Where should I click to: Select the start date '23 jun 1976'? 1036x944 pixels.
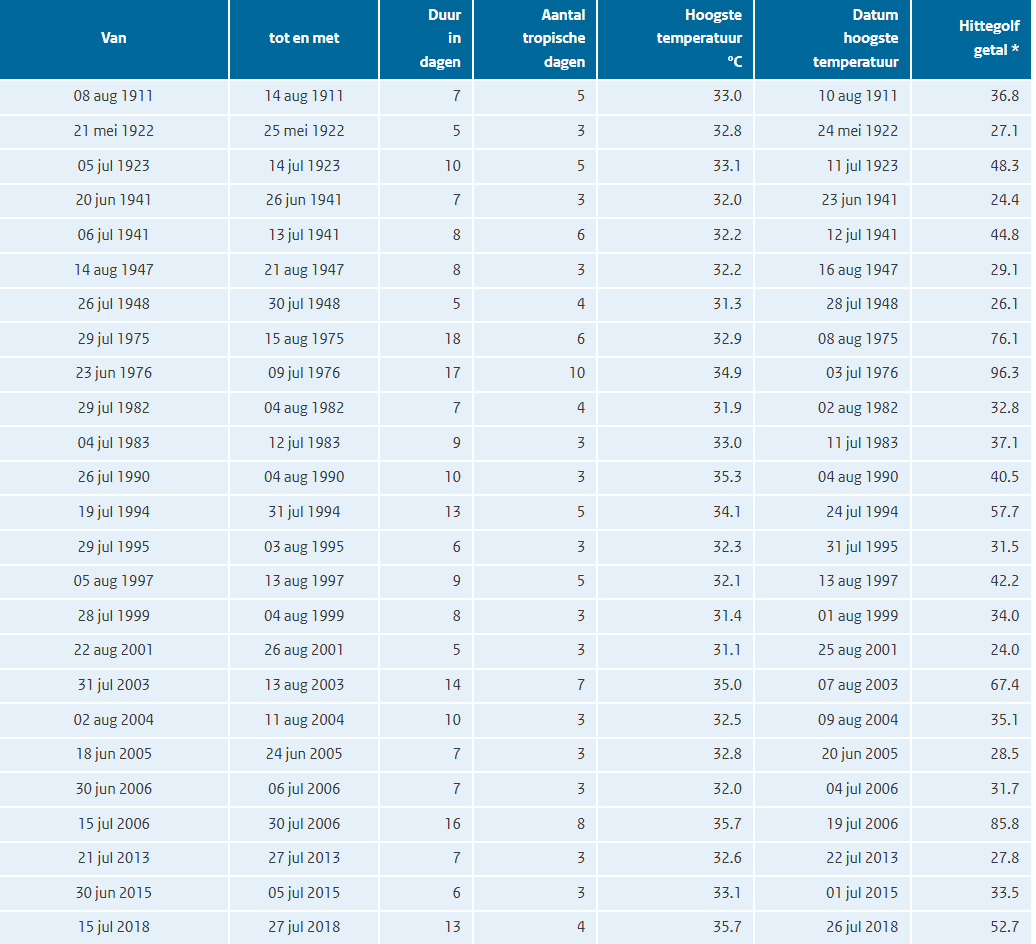(113, 373)
